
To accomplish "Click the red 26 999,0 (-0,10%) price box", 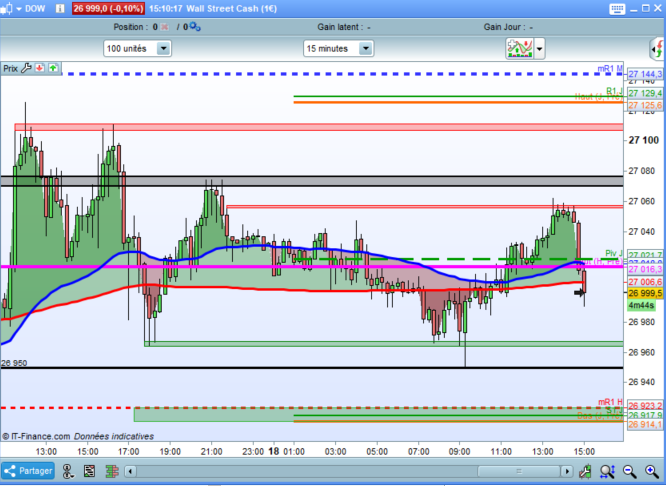I will tap(108, 8).
